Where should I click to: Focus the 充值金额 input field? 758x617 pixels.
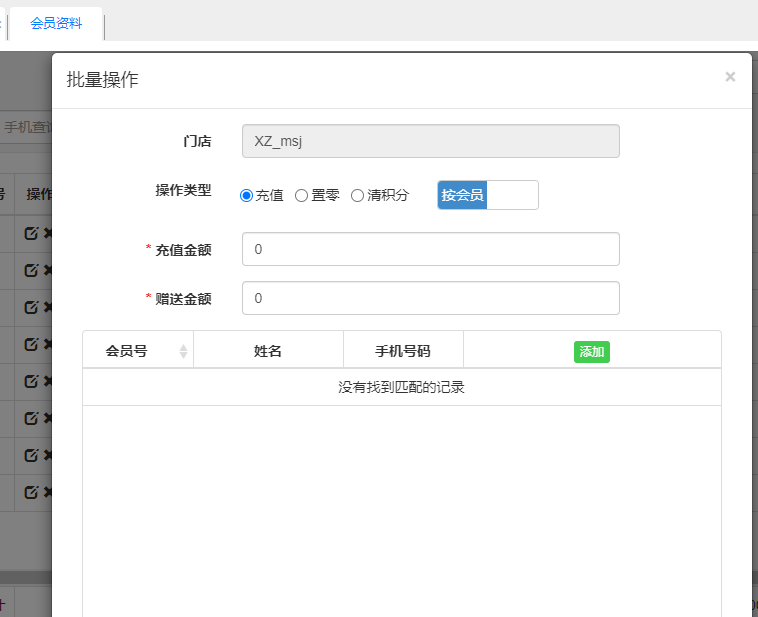pyautogui.click(x=430, y=249)
